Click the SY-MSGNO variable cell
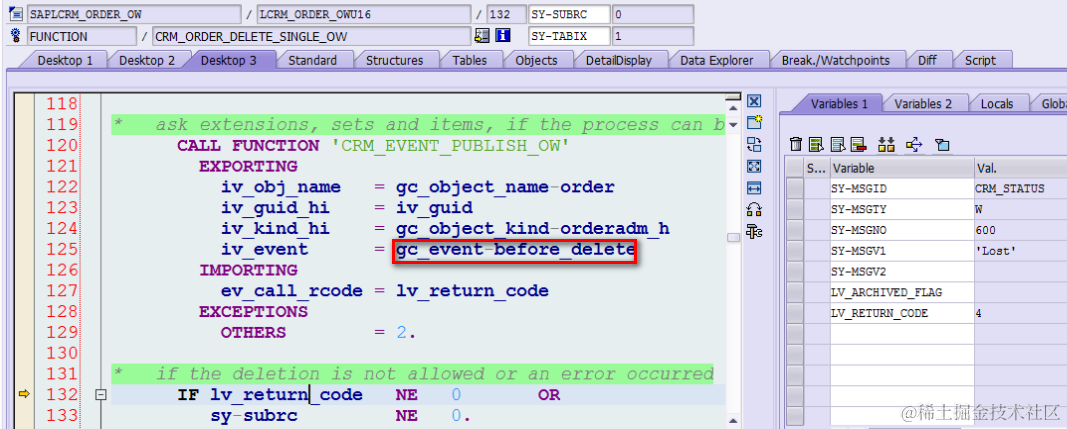 [x=902, y=230]
